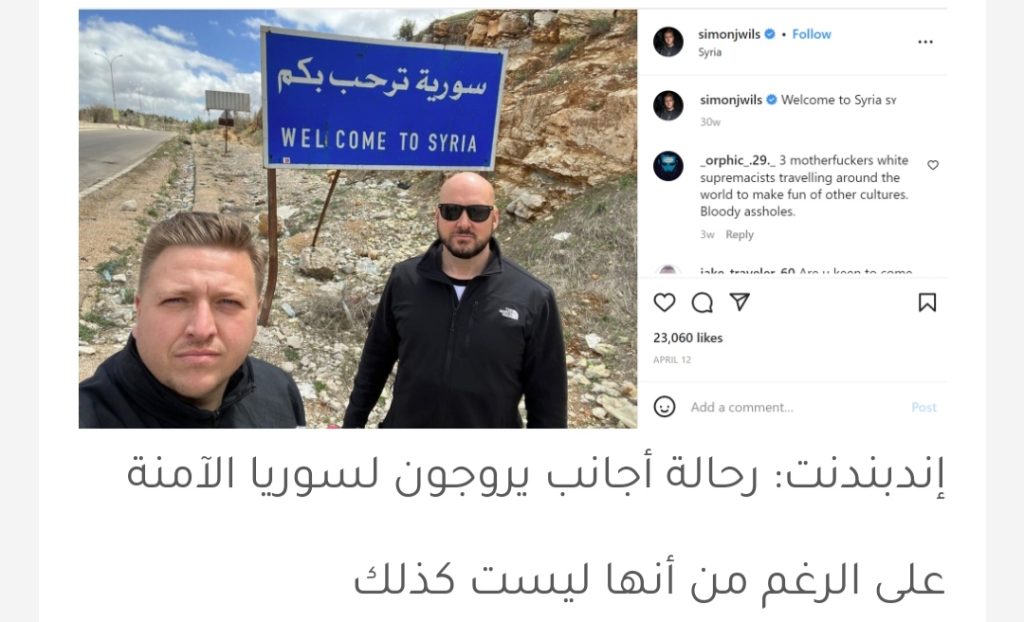Like the post with heart icon
The image size is (1024, 622).
[x=664, y=303]
